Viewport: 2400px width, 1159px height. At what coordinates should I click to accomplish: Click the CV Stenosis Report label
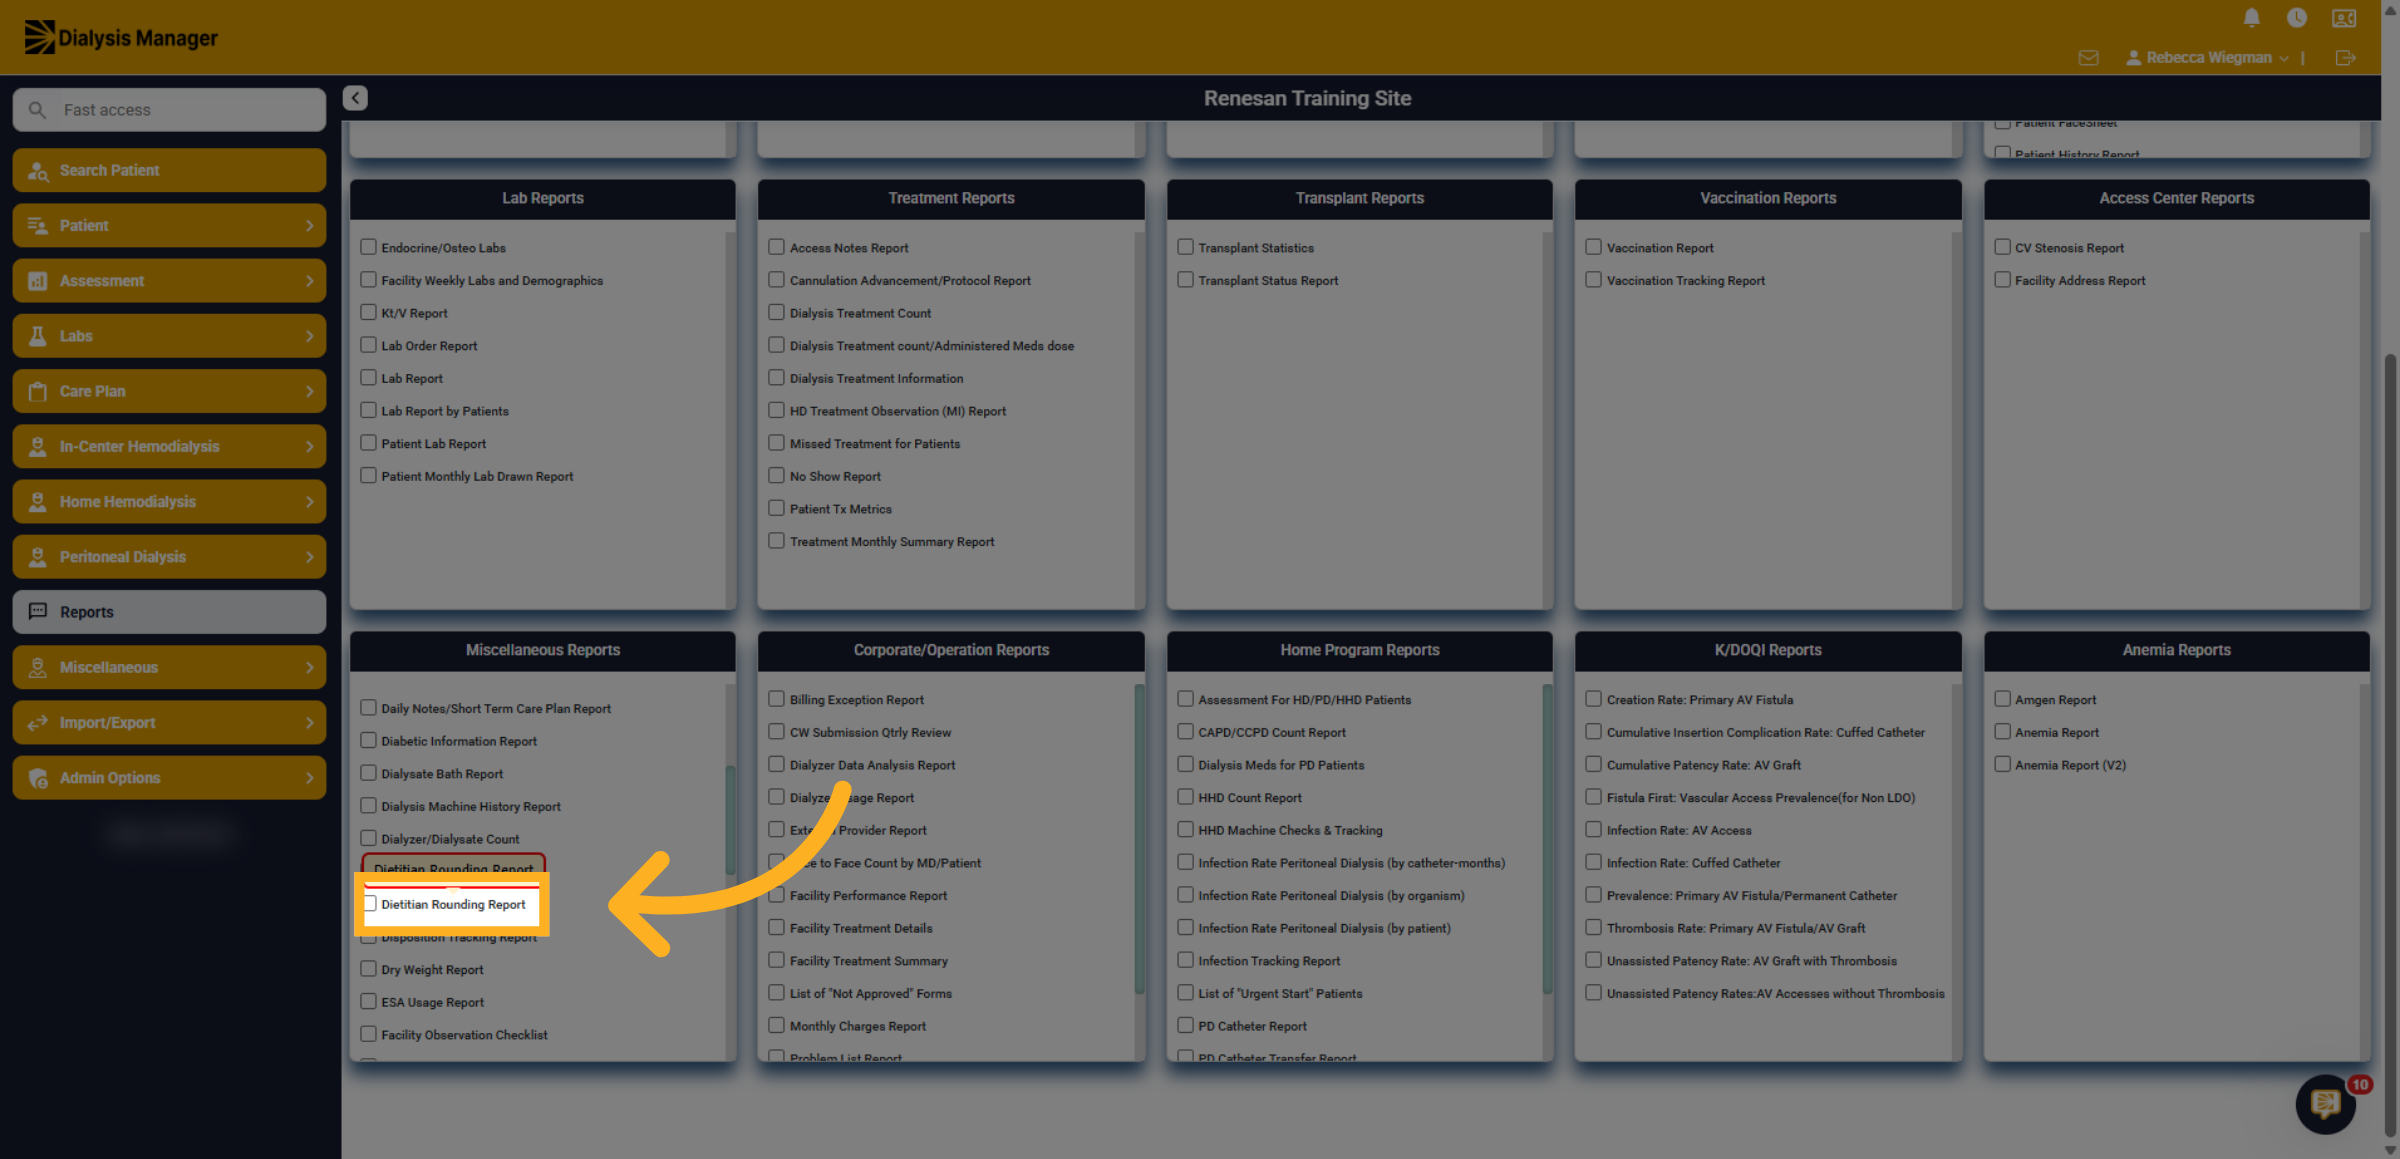(x=2069, y=248)
